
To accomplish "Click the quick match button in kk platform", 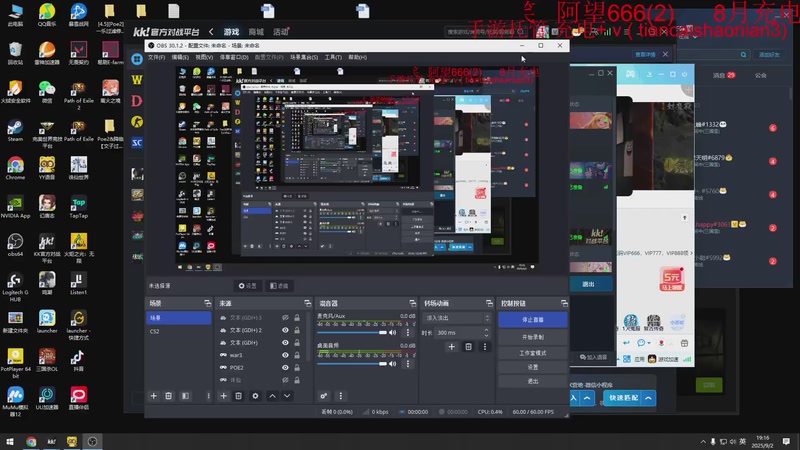I will (623, 398).
